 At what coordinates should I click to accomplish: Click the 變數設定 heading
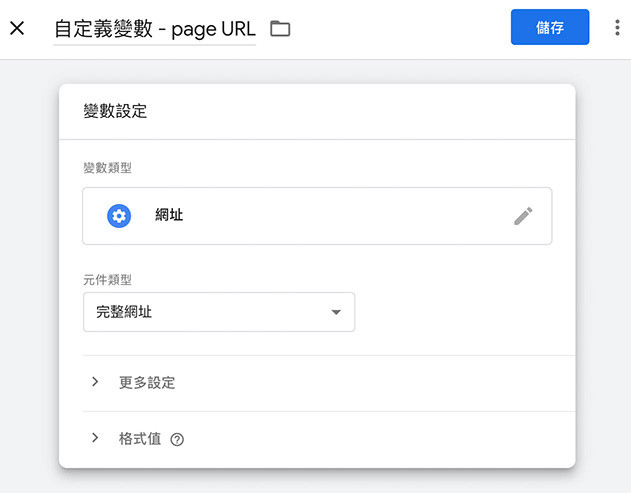tap(115, 111)
